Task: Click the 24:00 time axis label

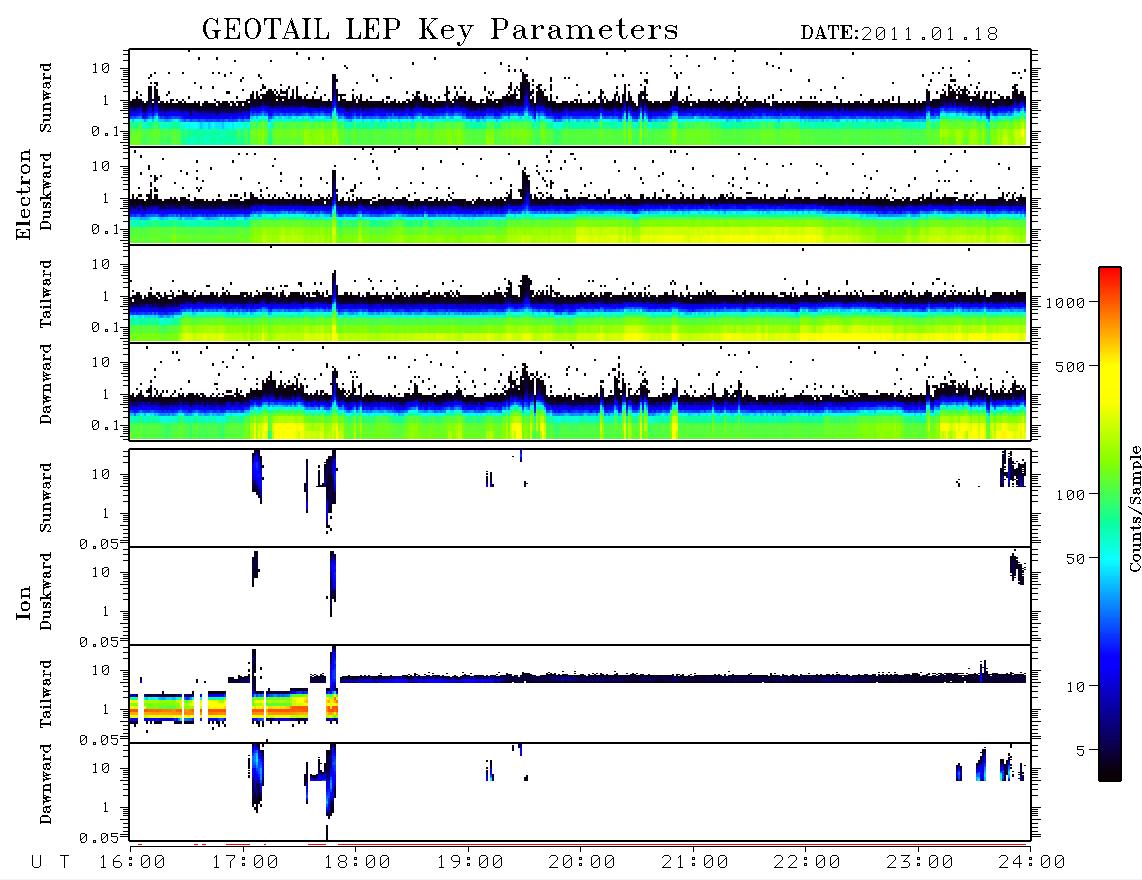Action: click(x=1032, y=863)
